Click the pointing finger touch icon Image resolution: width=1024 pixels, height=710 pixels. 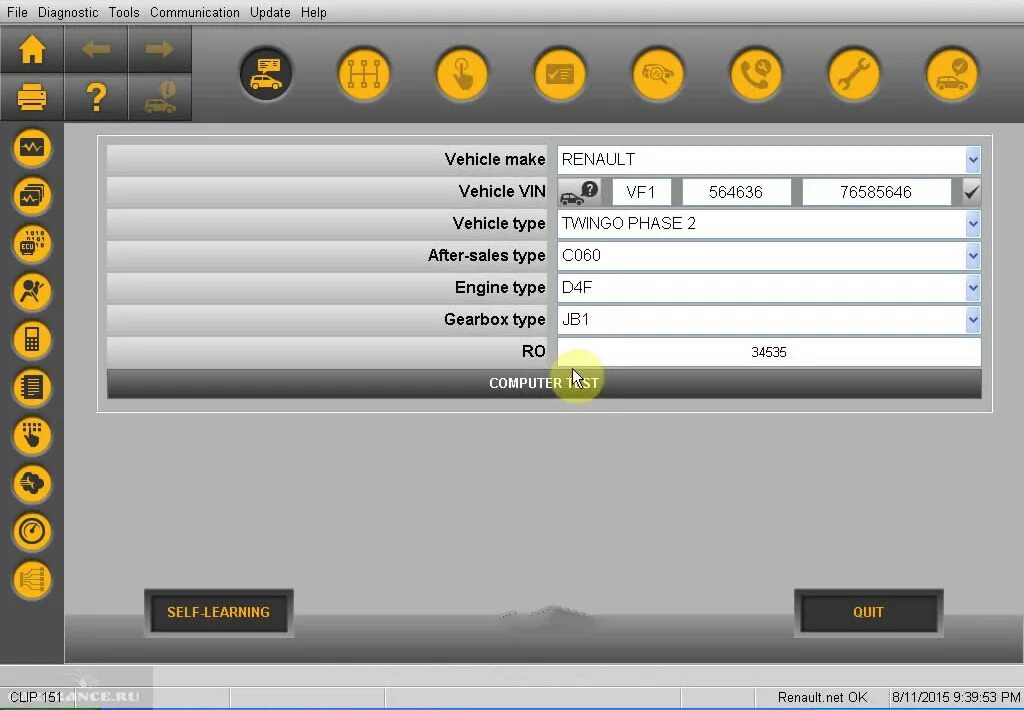click(x=462, y=73)
